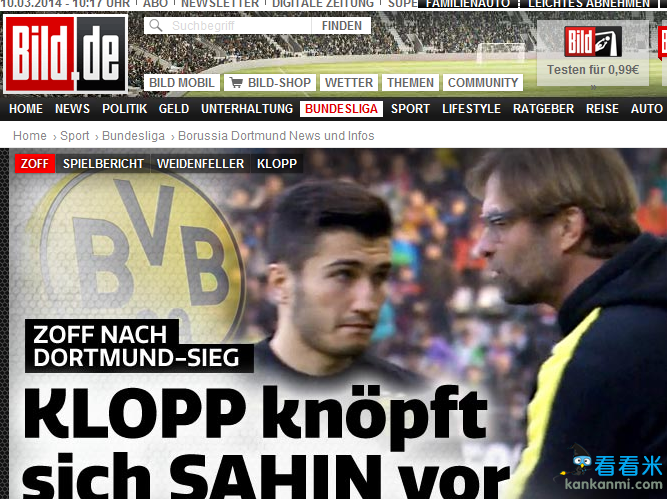Image resolution: width=667 pixels, height=499 pixels.
Task: Open the LIFESTYLE navigation item
Action: pos(471,109)
